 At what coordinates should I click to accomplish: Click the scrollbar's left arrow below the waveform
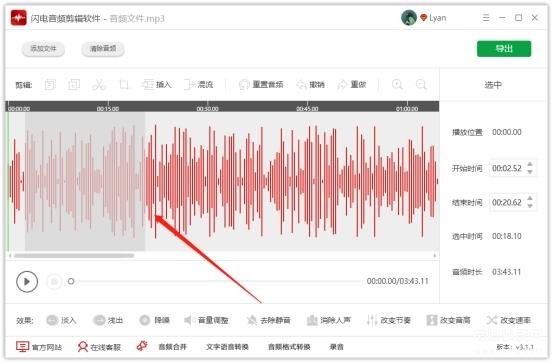coord(10,255)
